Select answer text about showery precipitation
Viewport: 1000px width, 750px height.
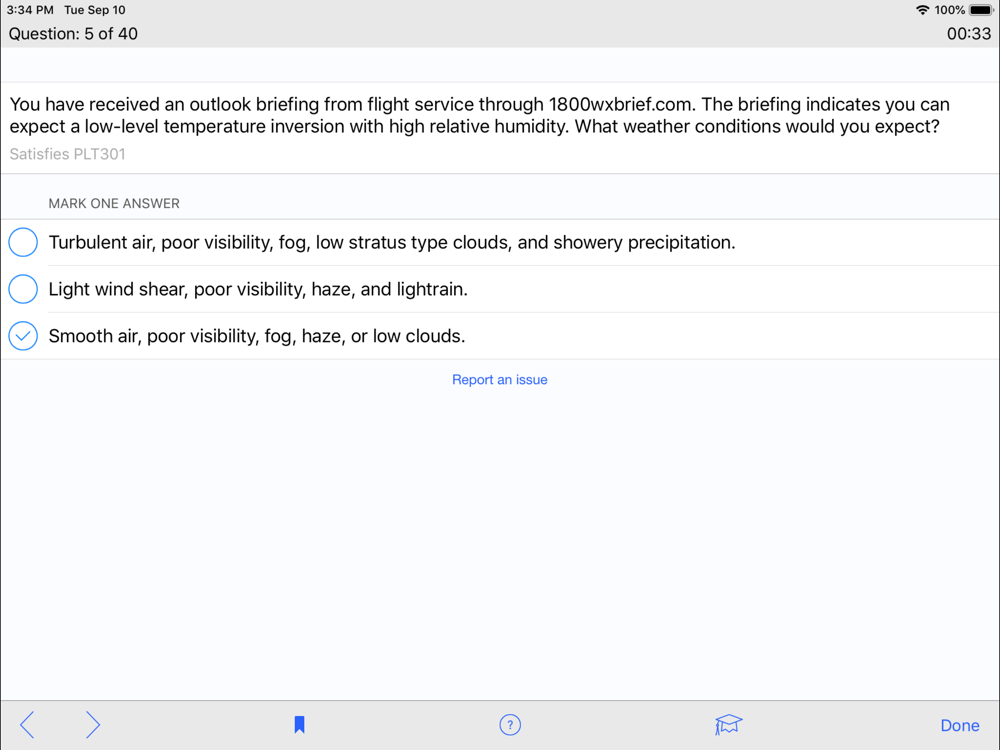(x=392, y=242)
